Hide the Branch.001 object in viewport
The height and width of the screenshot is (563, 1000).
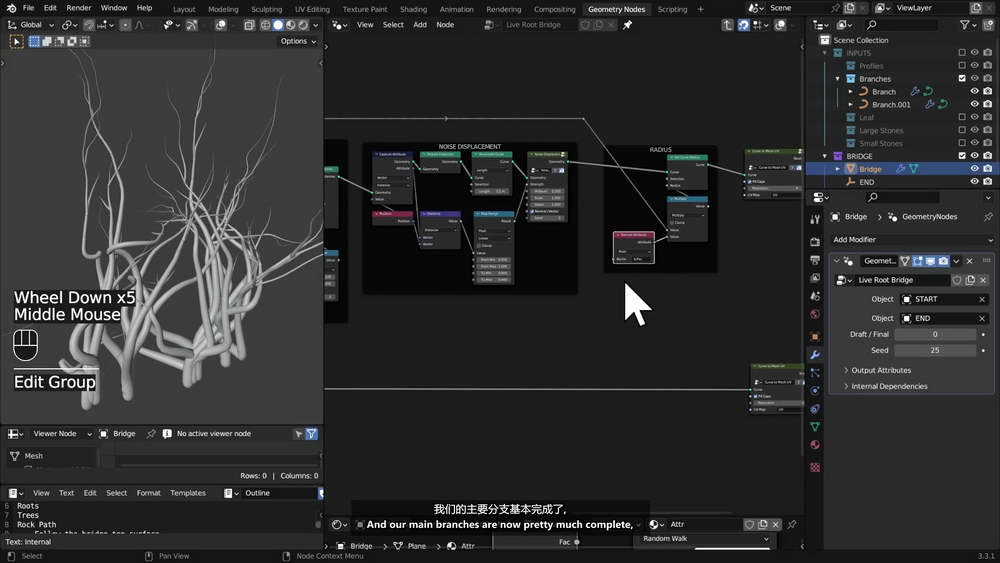(974, 104)
